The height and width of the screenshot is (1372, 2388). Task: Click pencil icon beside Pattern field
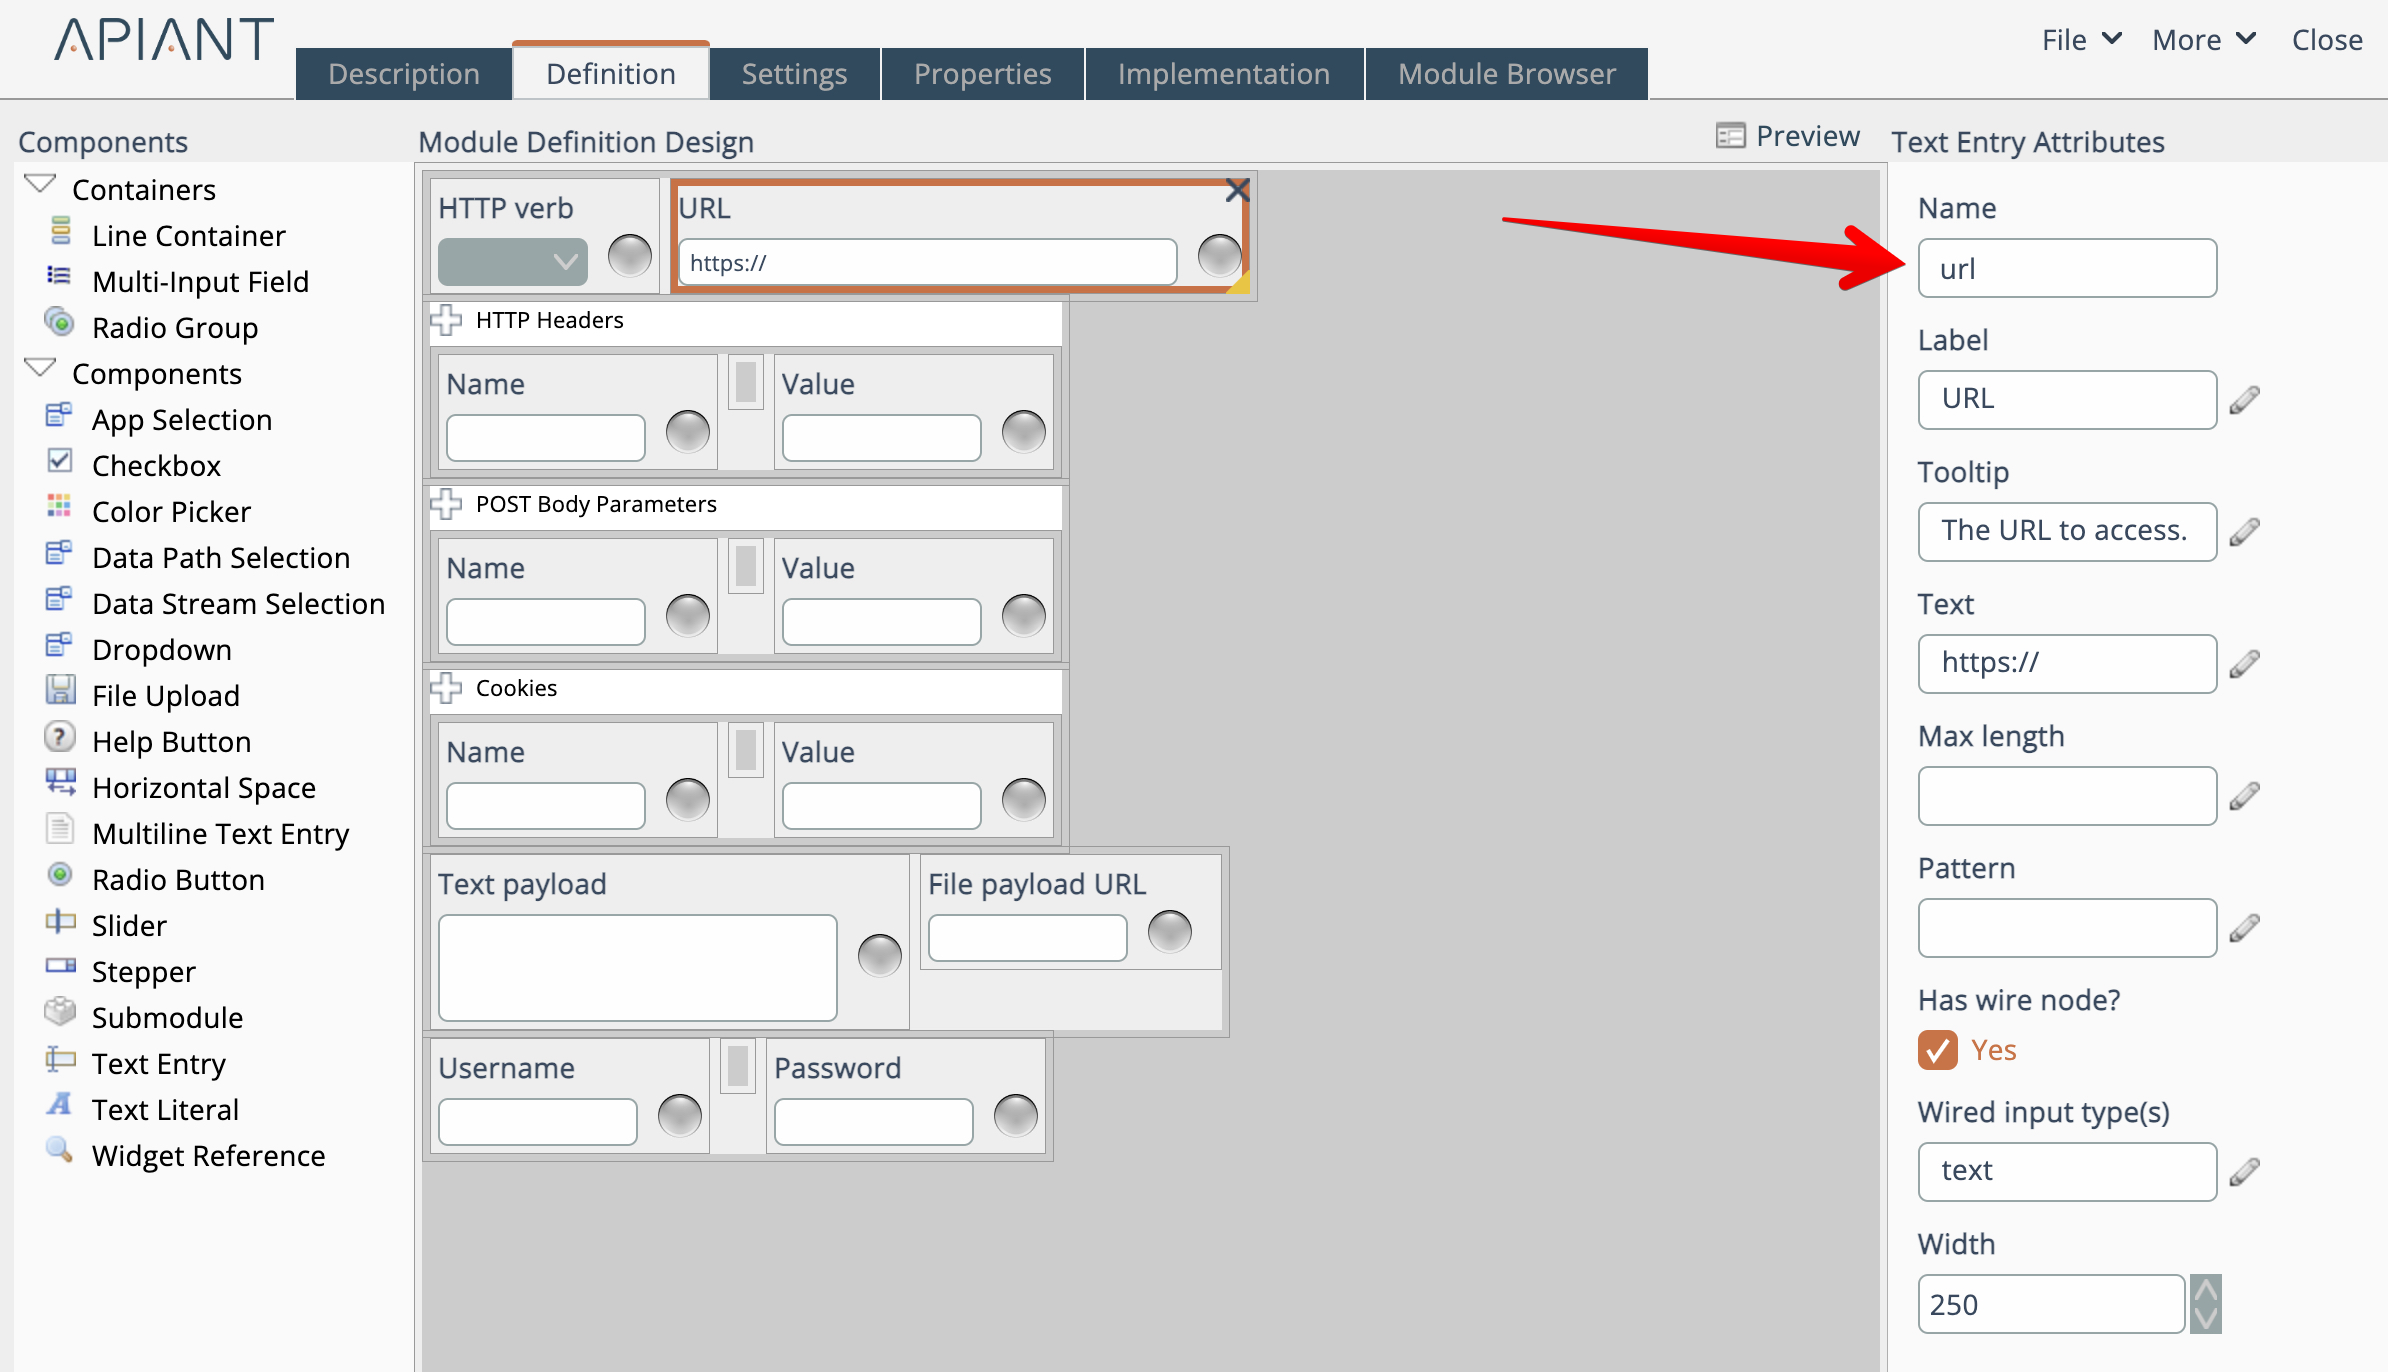tap(2244, 928)
